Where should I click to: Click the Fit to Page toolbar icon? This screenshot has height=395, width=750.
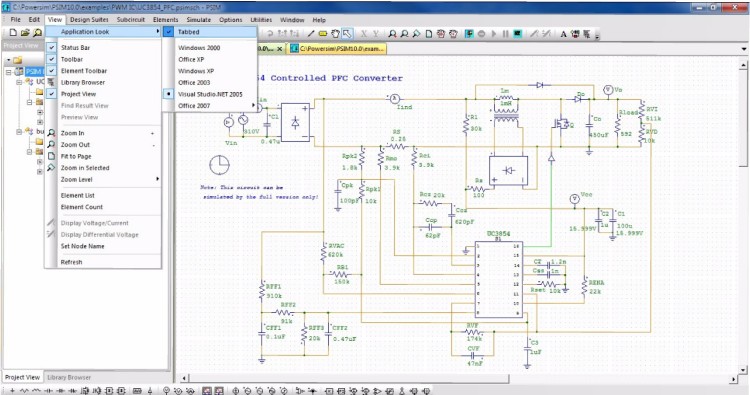[x=429, y=33]
